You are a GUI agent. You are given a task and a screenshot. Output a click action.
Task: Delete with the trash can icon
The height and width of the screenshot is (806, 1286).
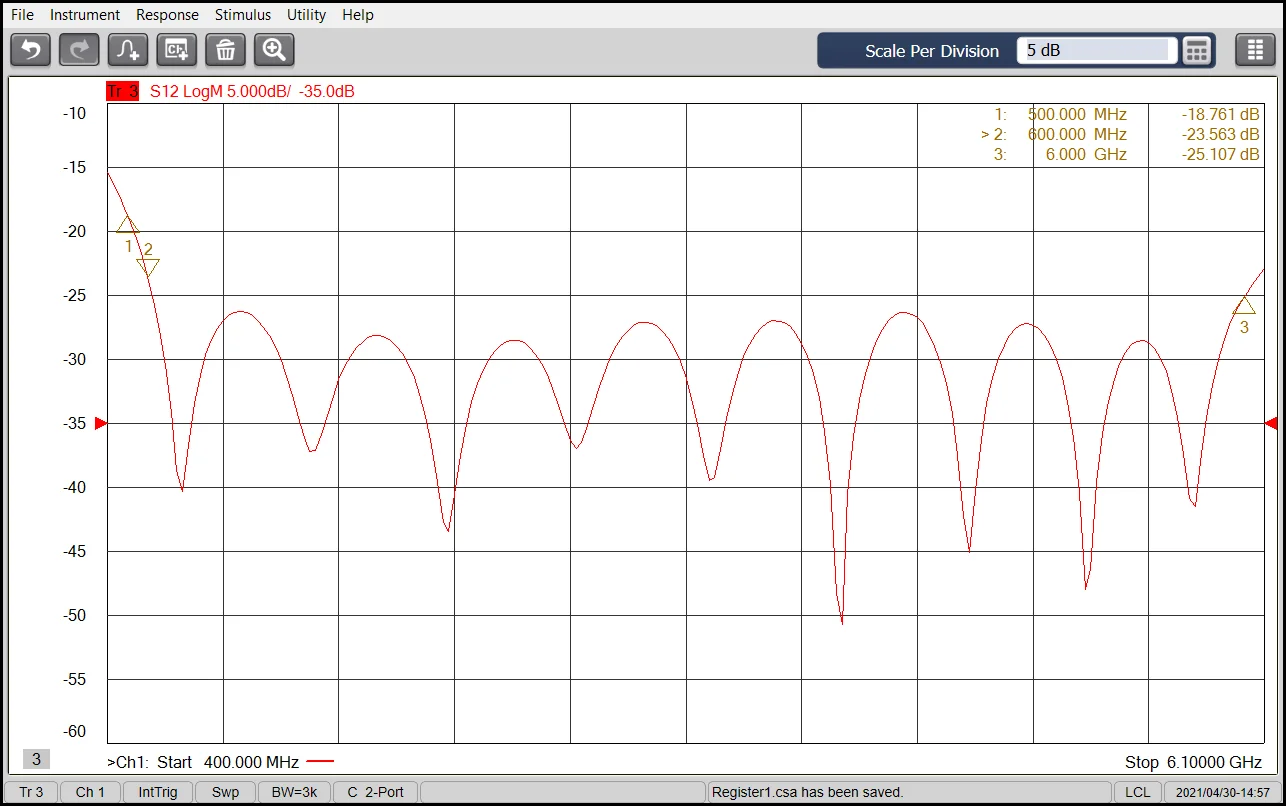[x=225, y=50]
